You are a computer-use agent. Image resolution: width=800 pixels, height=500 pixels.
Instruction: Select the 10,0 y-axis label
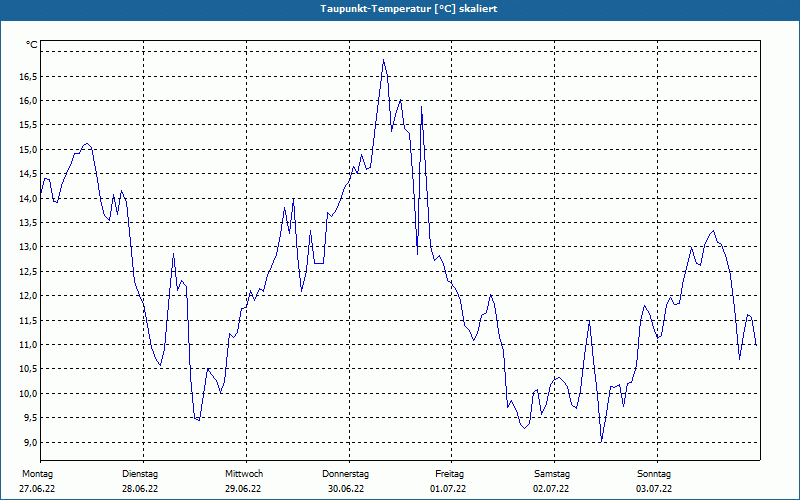(x=28, y=393)
